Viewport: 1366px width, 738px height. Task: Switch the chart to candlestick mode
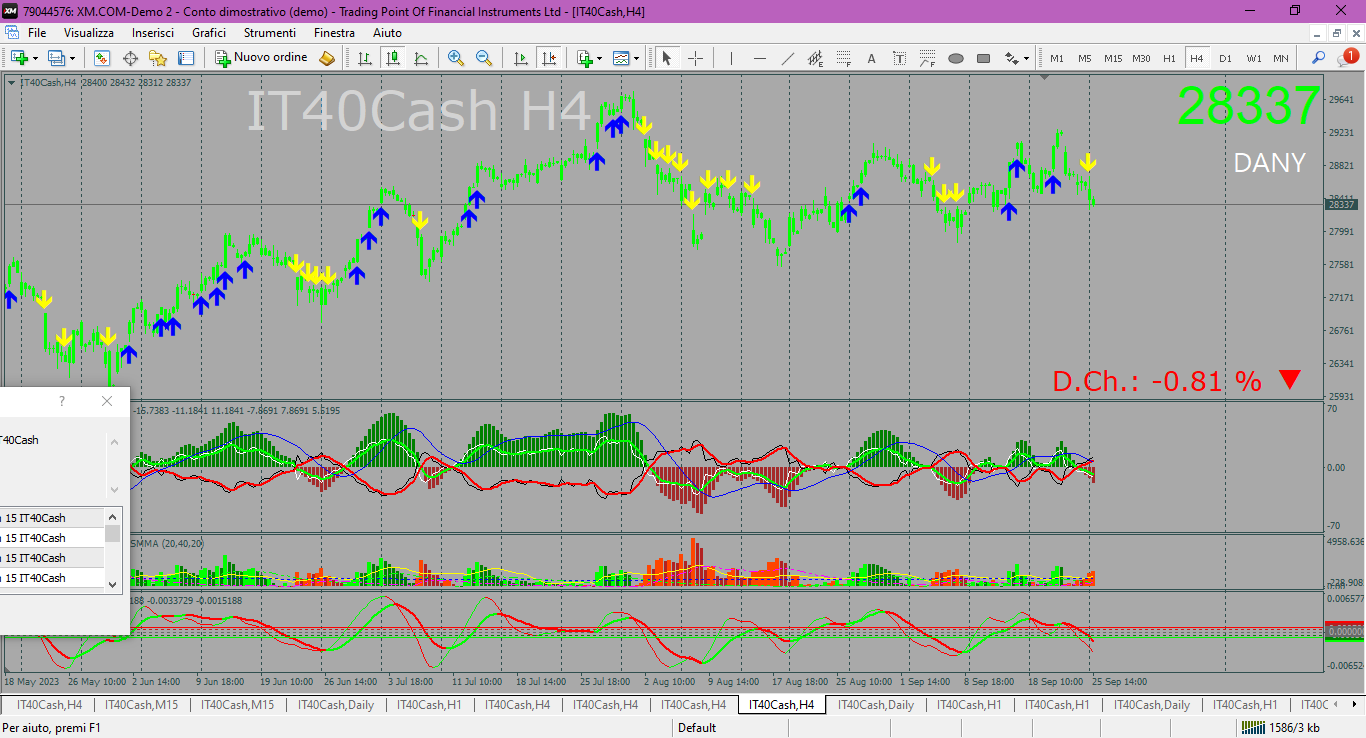tap(393, 58)
